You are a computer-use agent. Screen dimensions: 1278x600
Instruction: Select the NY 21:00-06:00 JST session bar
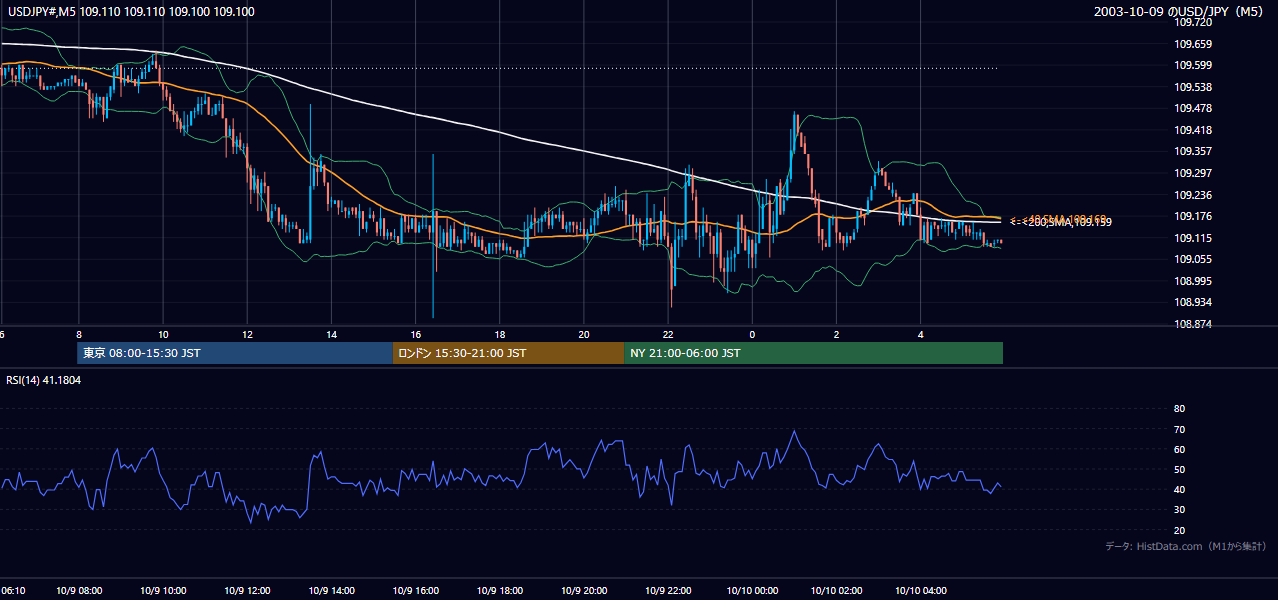(x=813, y=353)
